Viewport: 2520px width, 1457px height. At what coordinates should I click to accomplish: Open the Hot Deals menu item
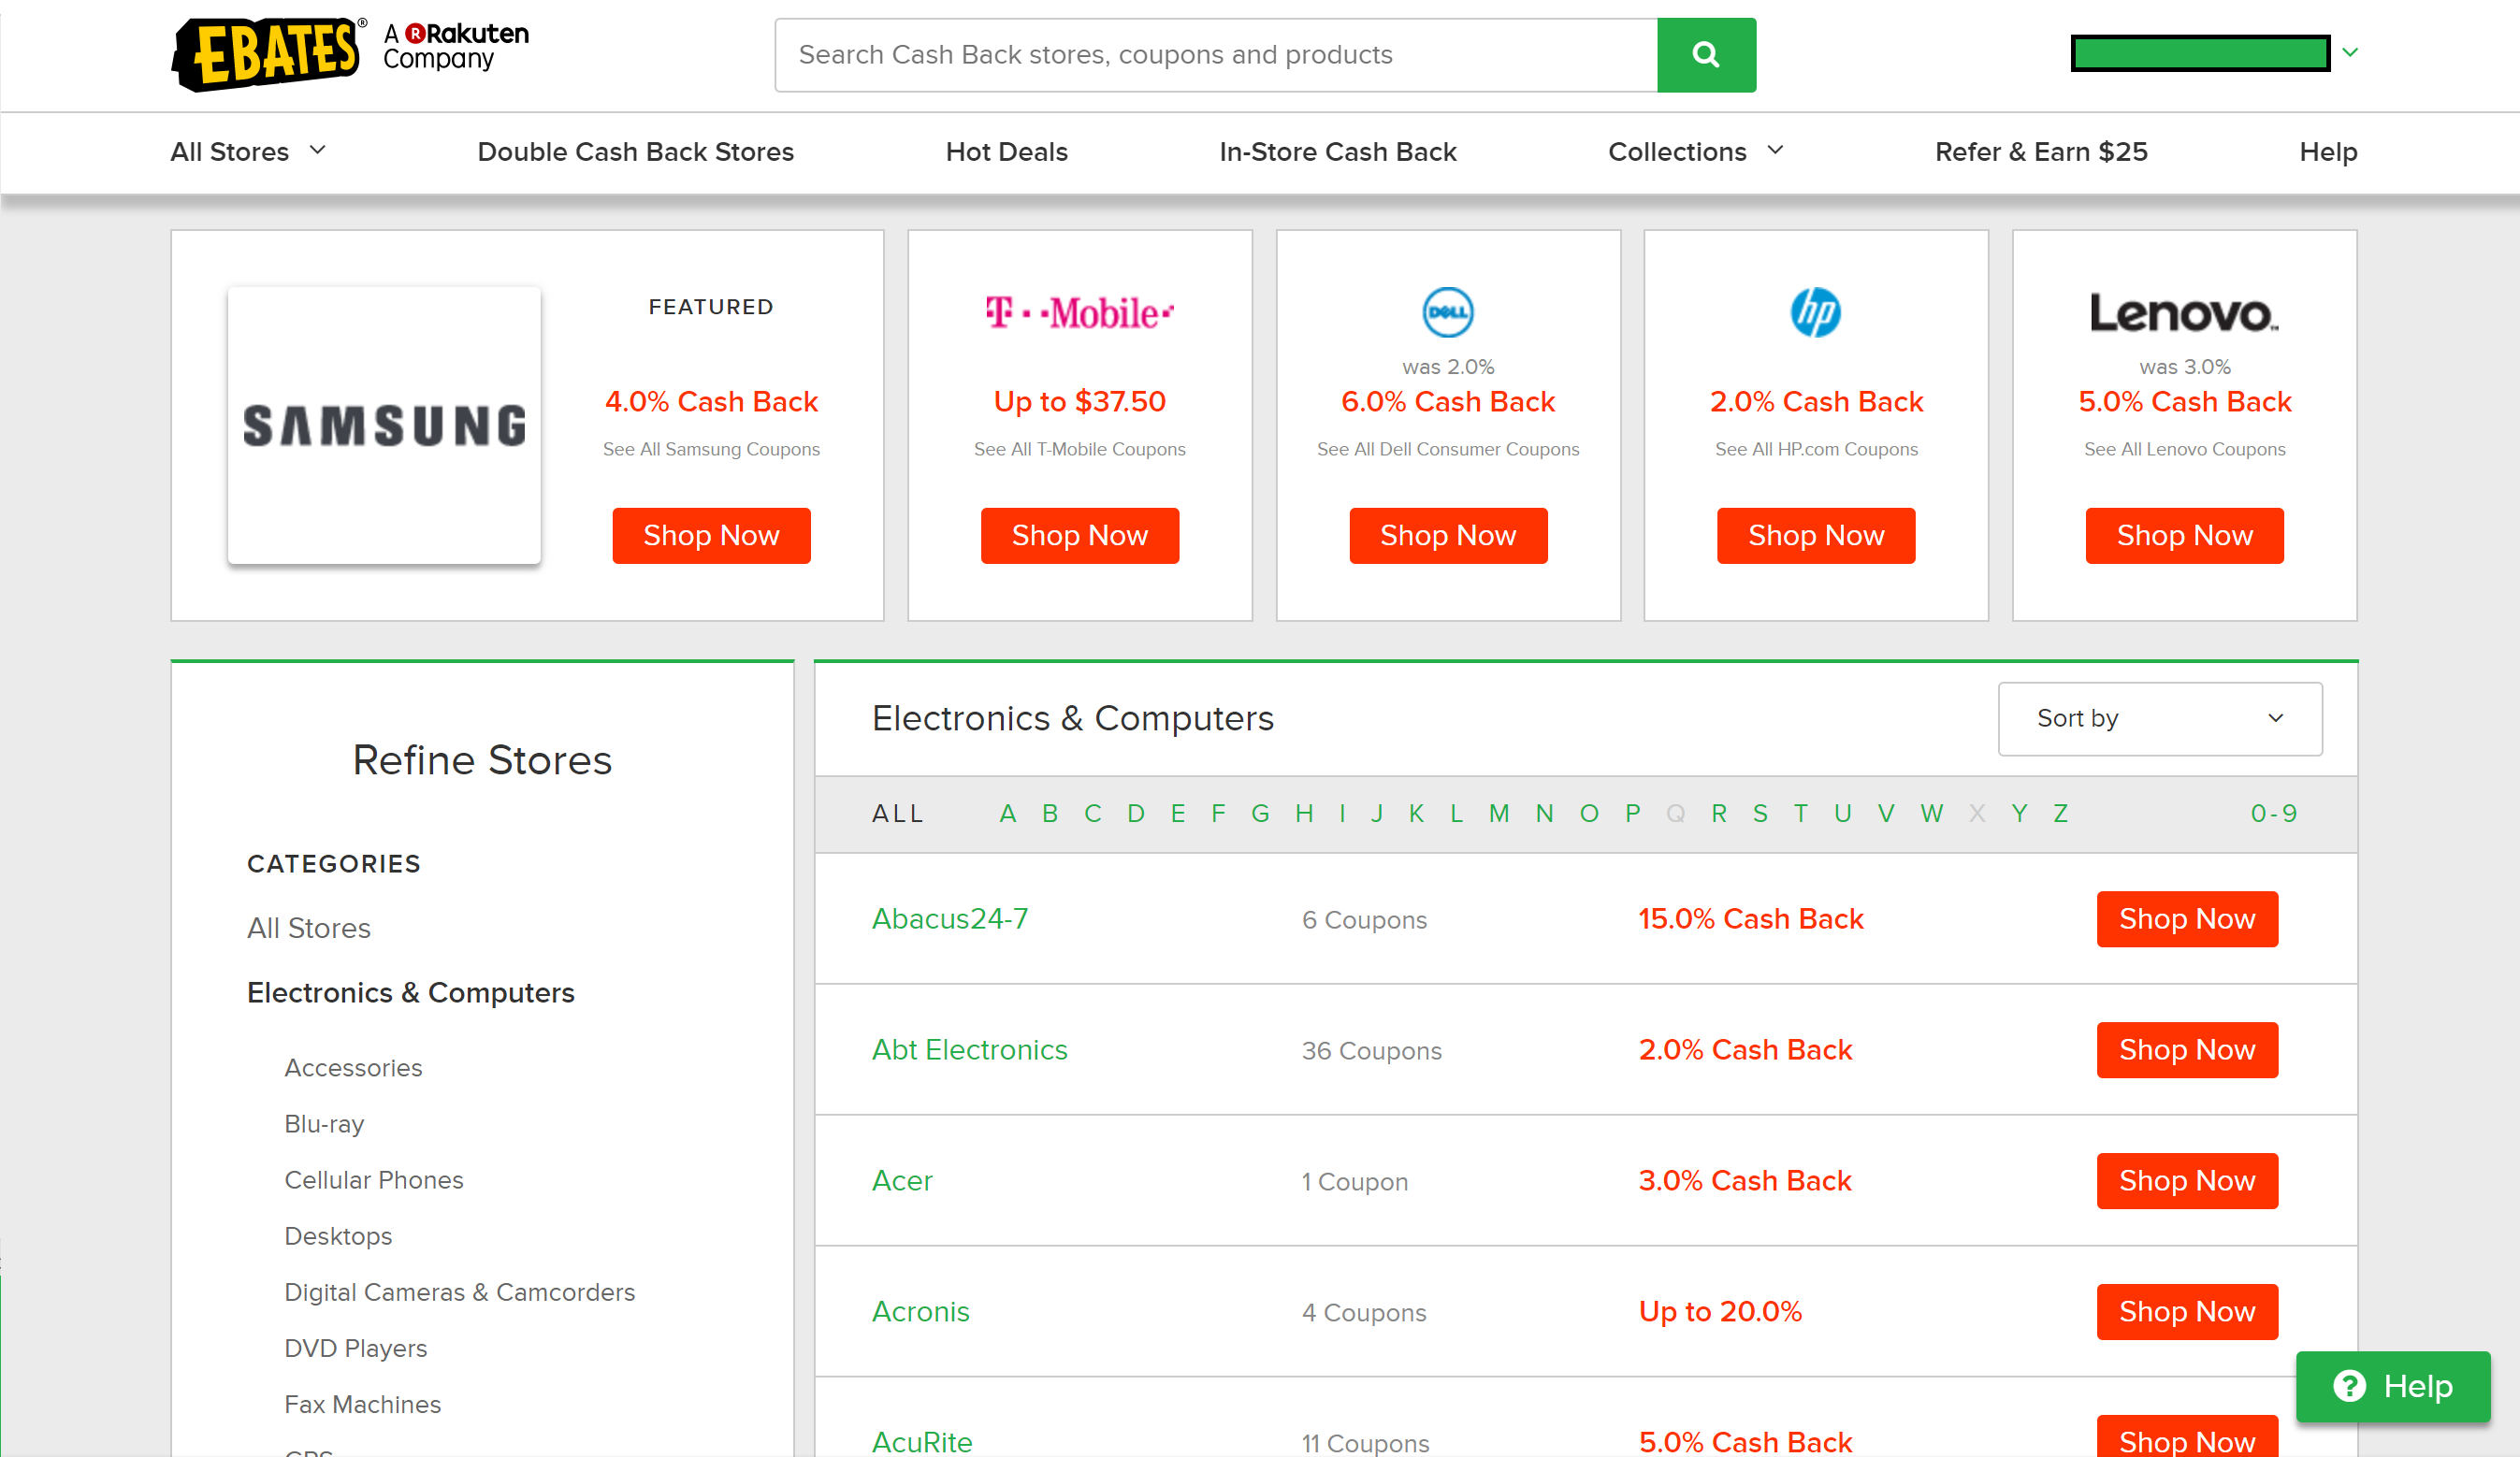click(x=1006, y=151)
